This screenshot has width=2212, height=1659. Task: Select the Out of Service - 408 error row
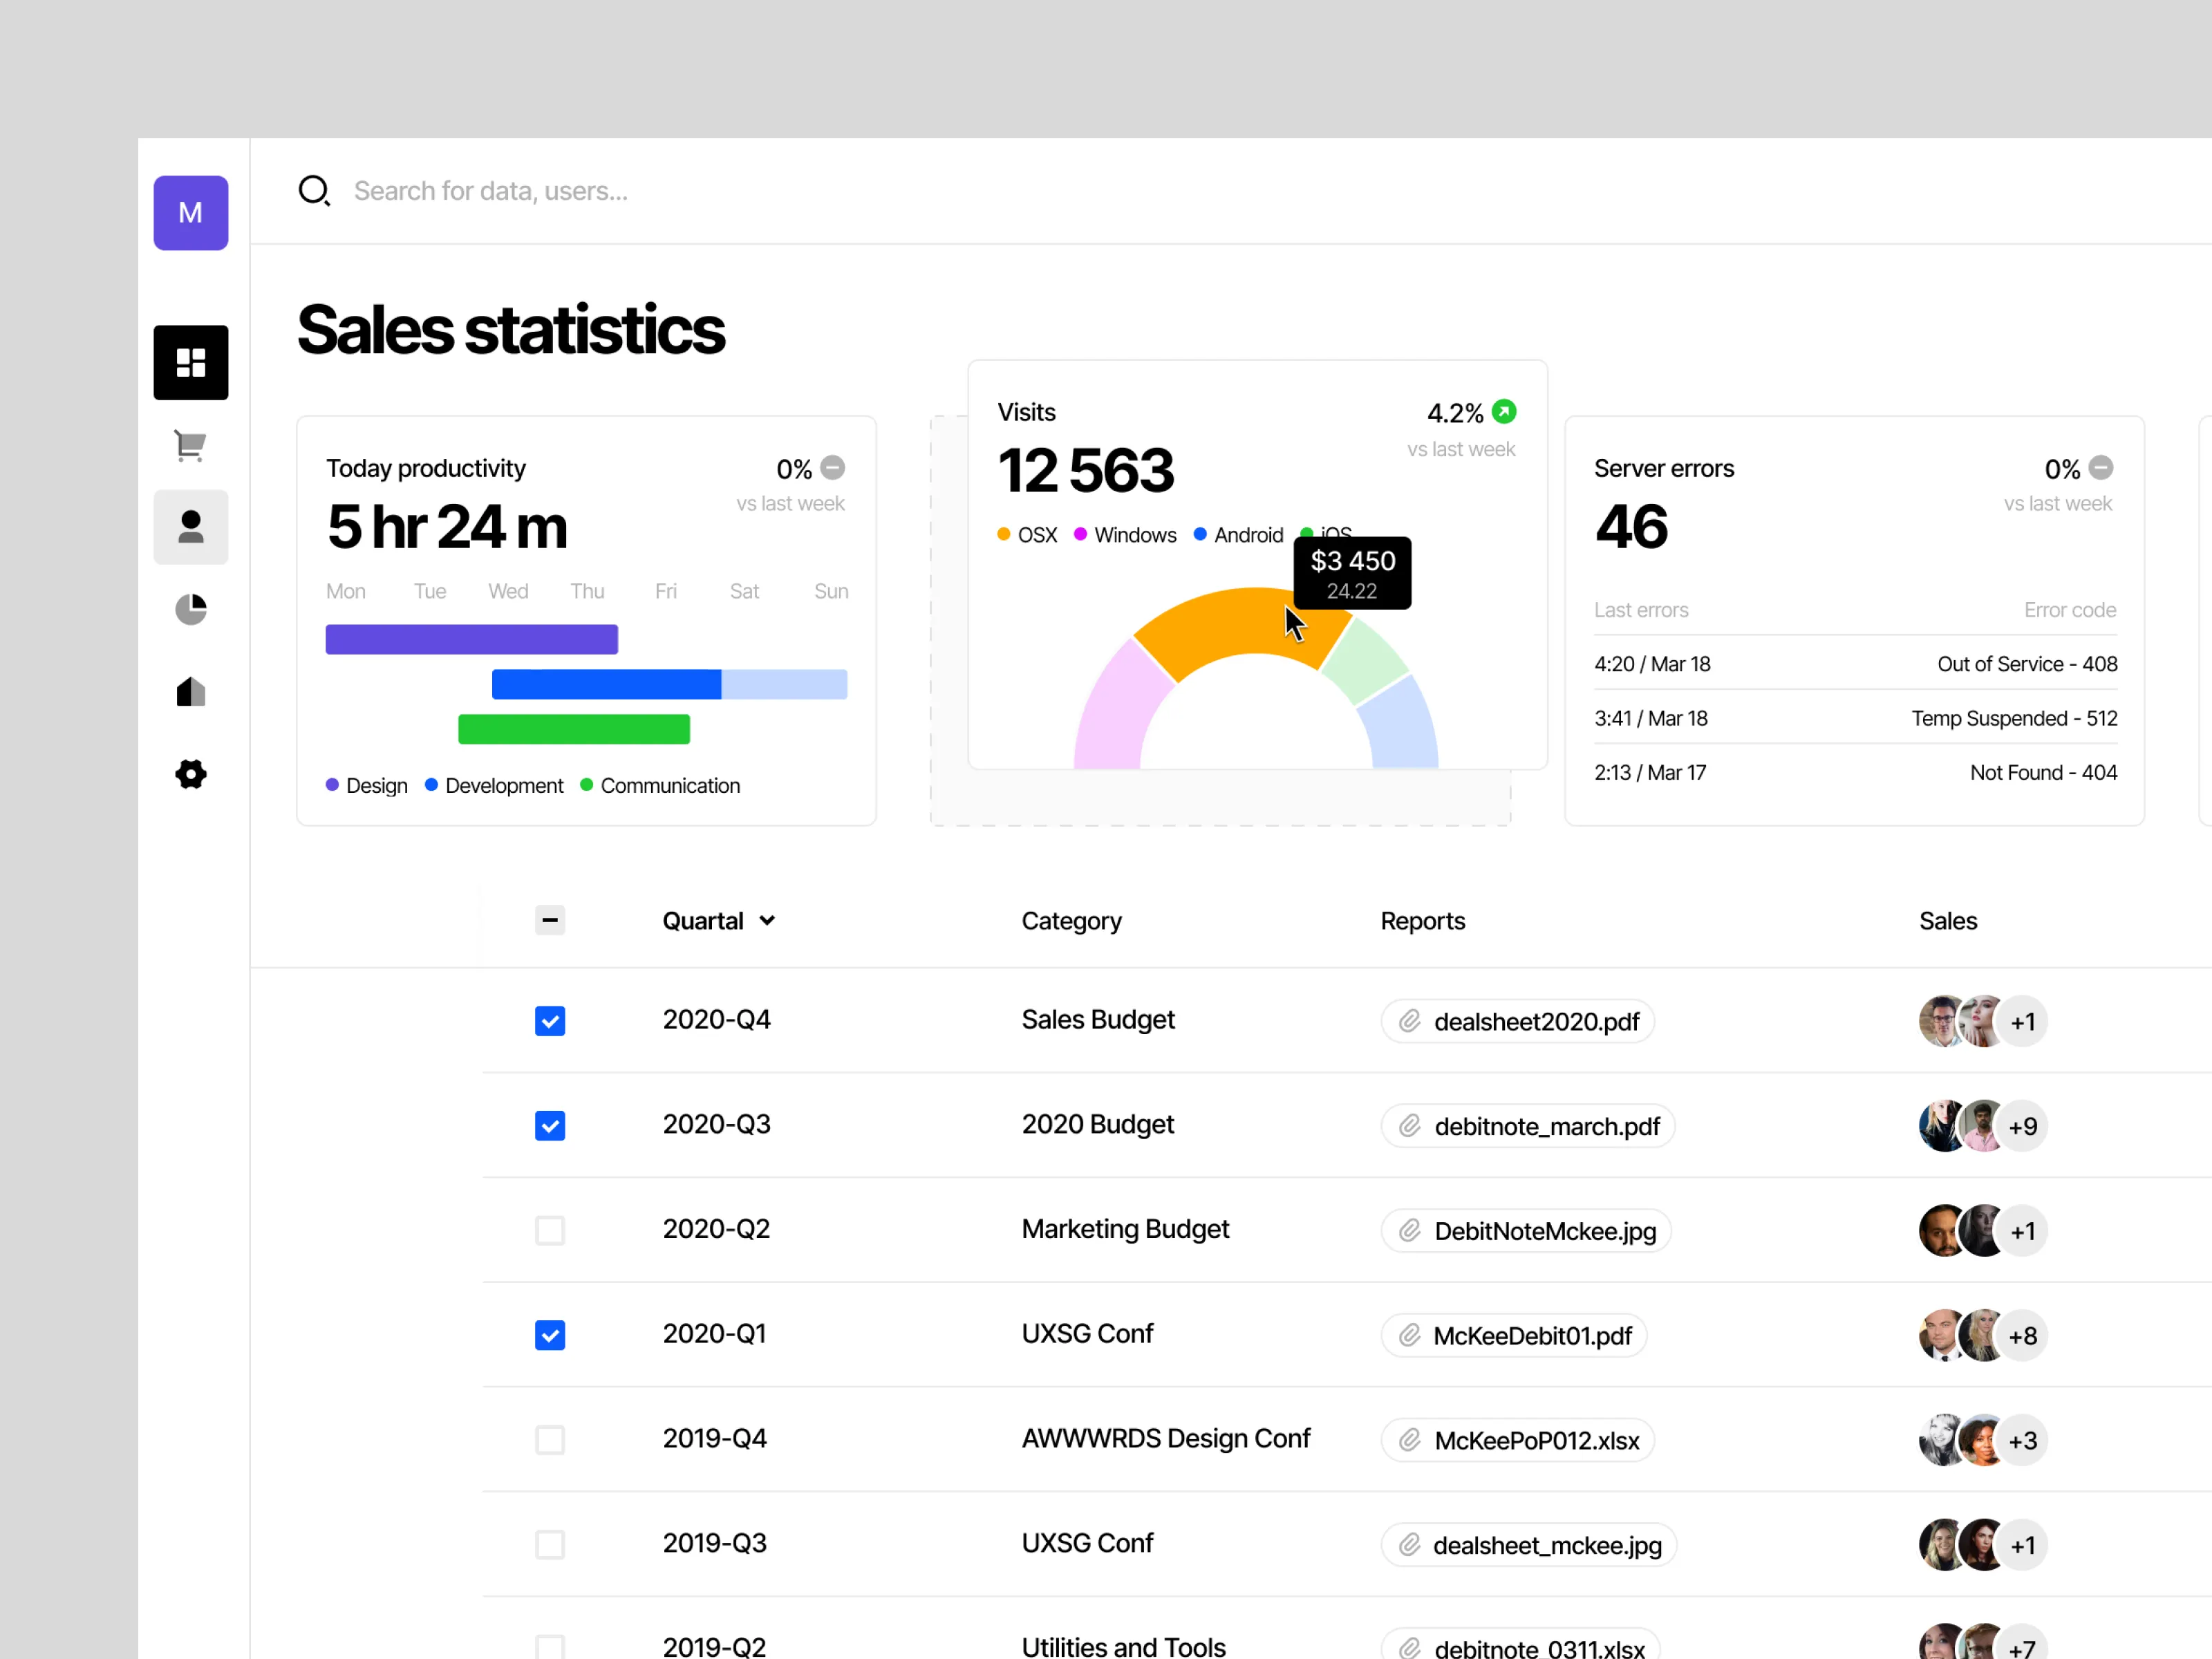pos(1855,664)
